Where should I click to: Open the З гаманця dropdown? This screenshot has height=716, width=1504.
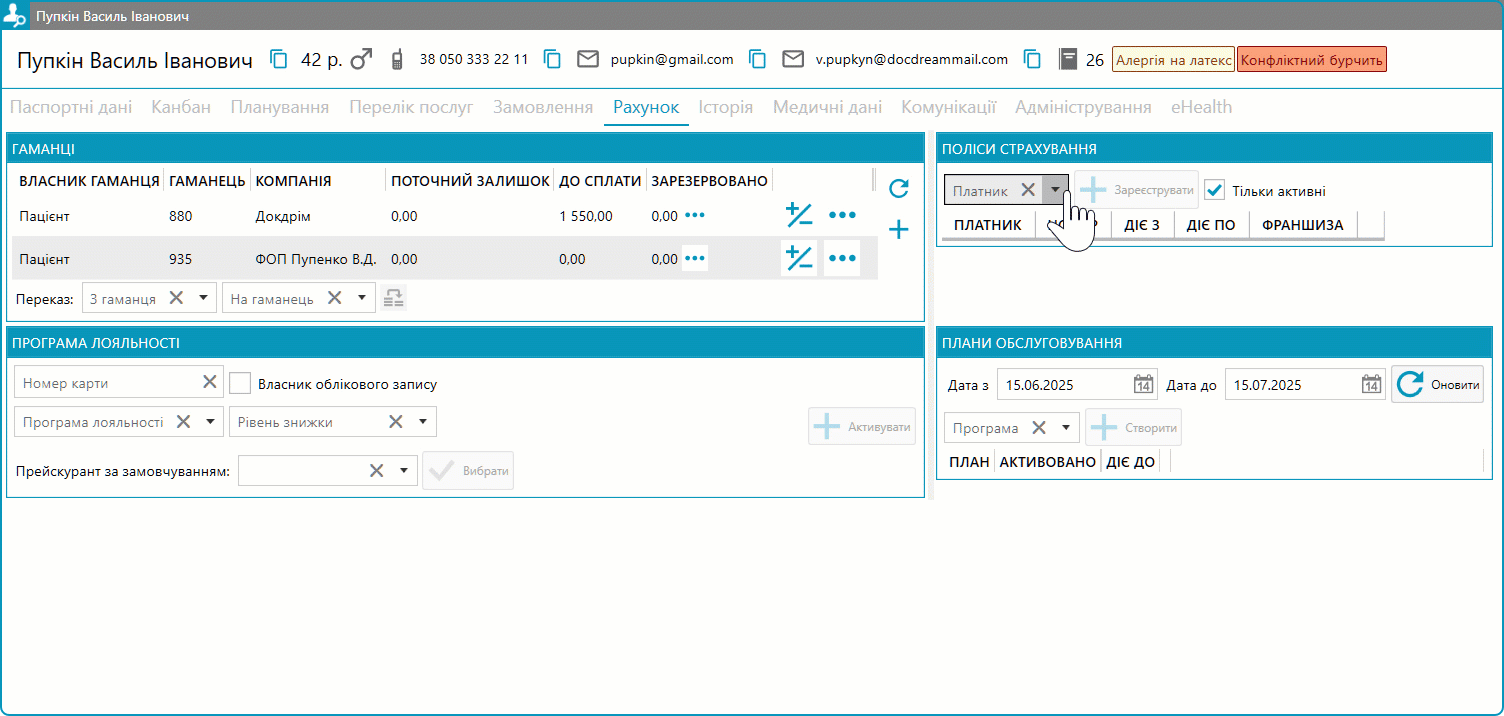[x=203, y=298]
